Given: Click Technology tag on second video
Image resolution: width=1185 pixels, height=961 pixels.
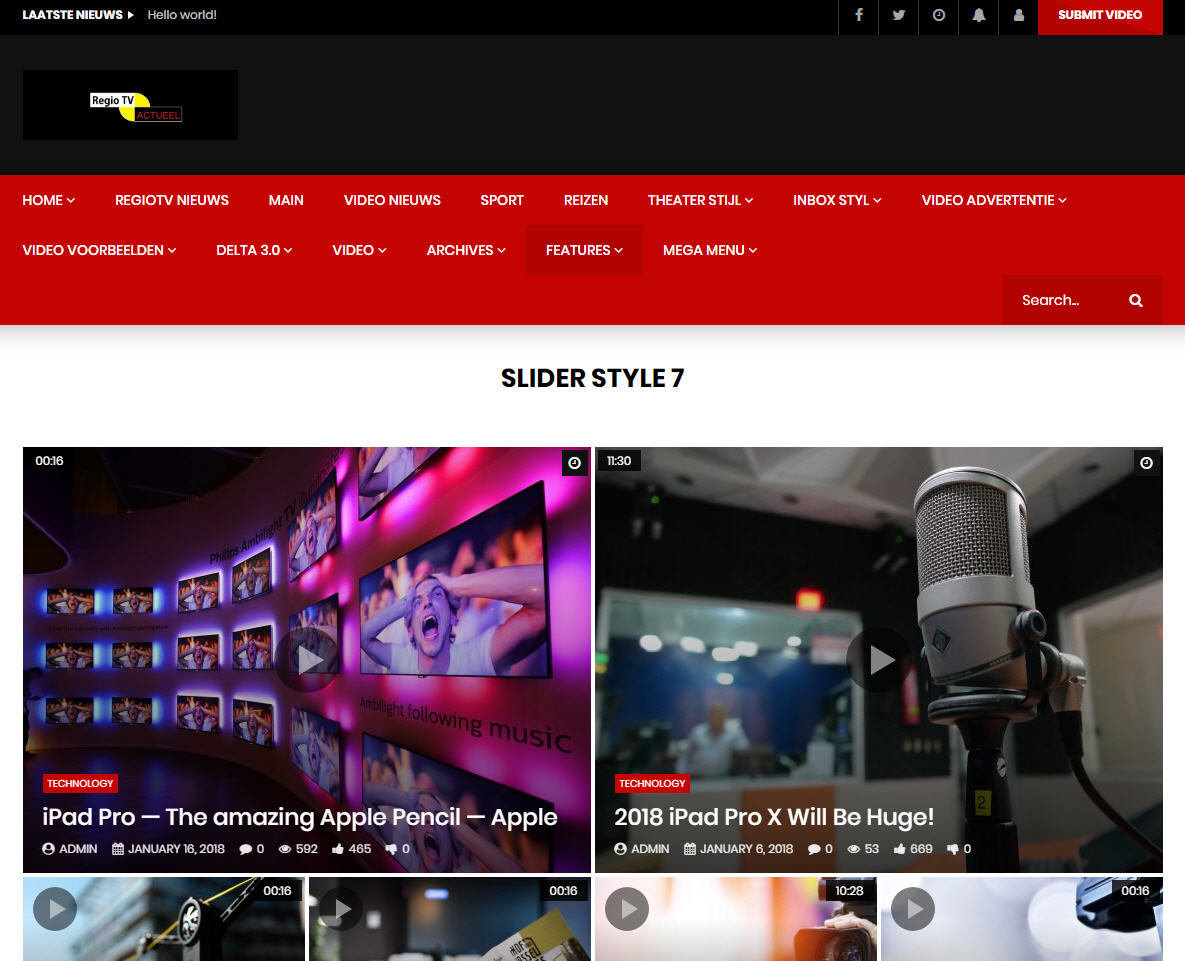Looking at the screenshot, I should point(652,783).
